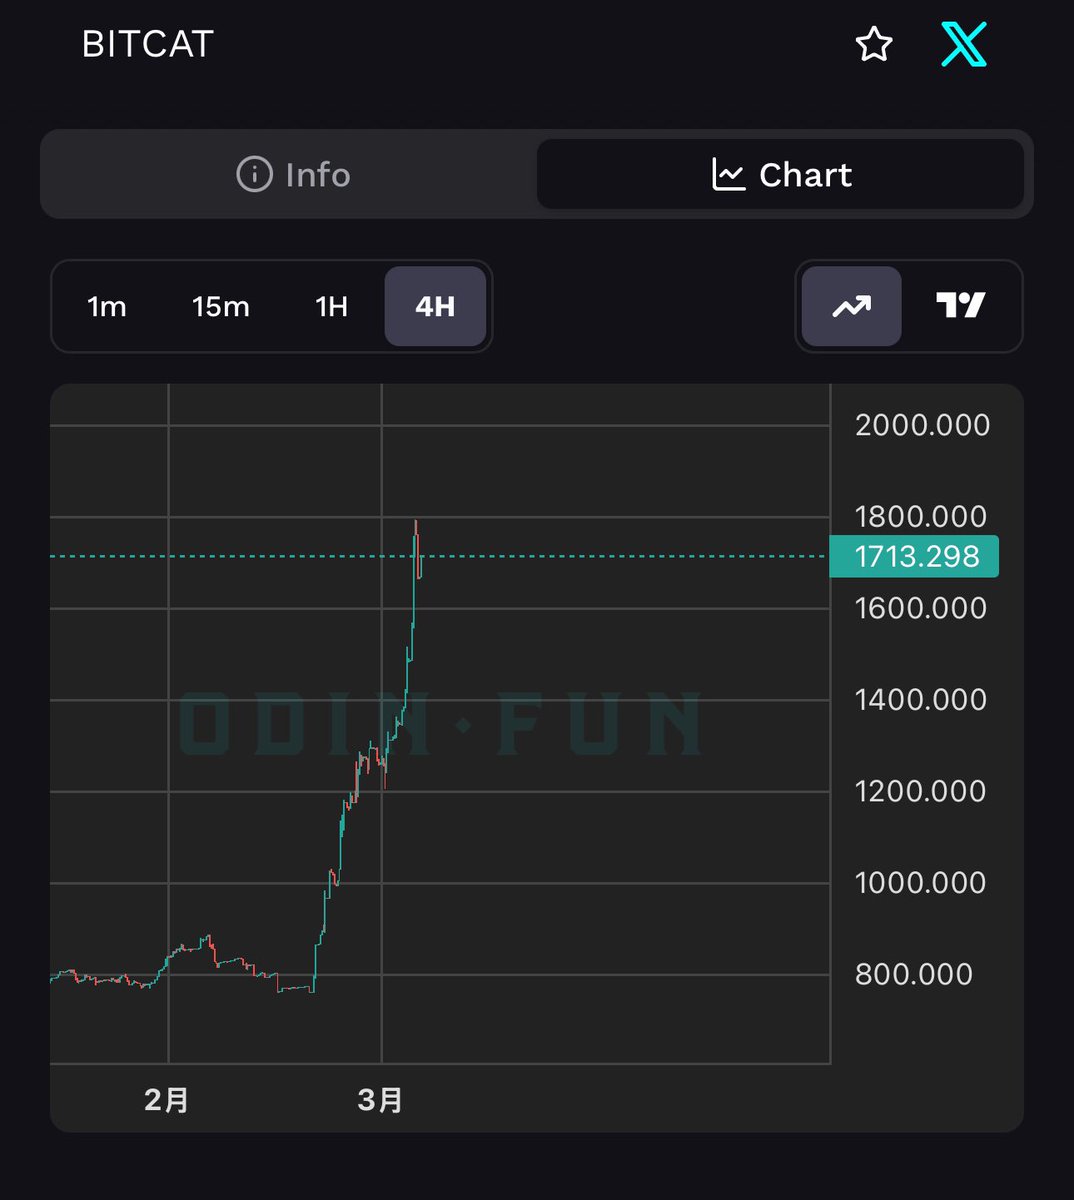Click the 2000.000 price axis label
This screenshot has width=1074, height=1200.
(922, 425)
